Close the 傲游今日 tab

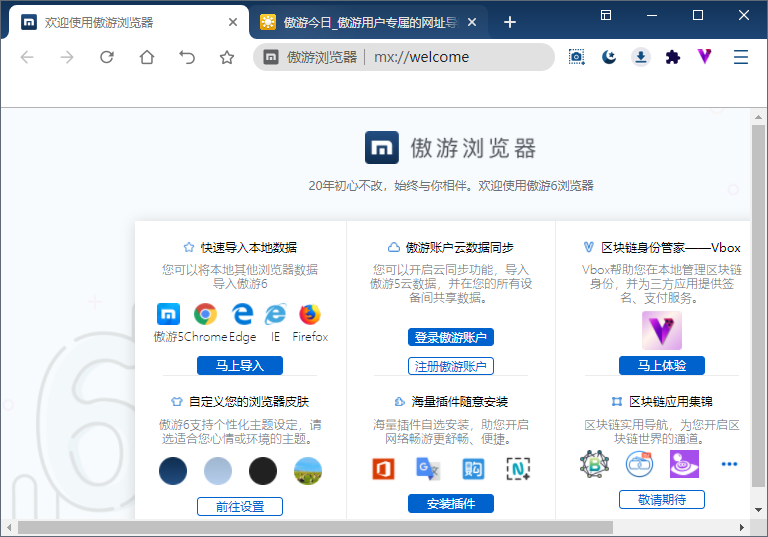[x=472, y=22]
